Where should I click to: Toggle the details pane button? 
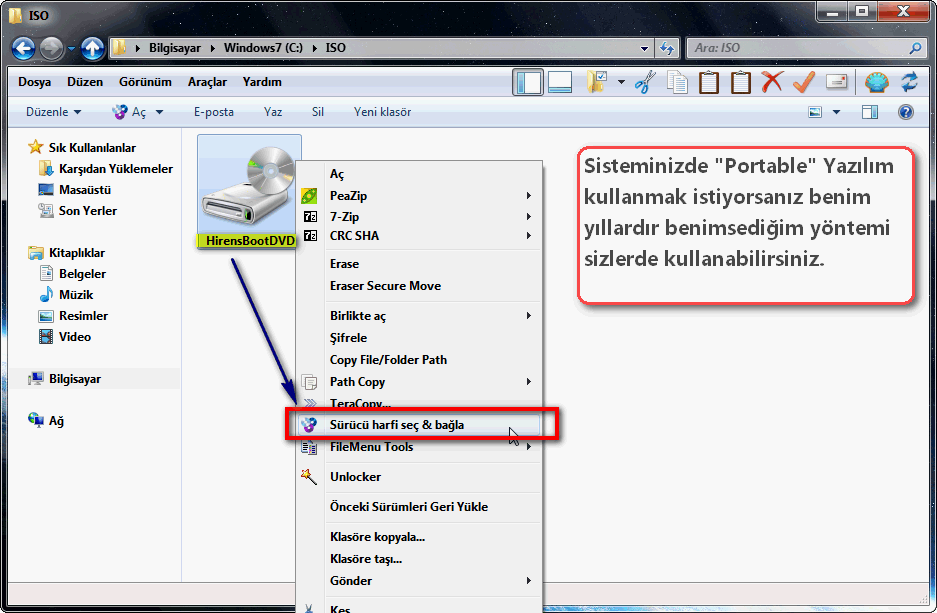point(560,82)
